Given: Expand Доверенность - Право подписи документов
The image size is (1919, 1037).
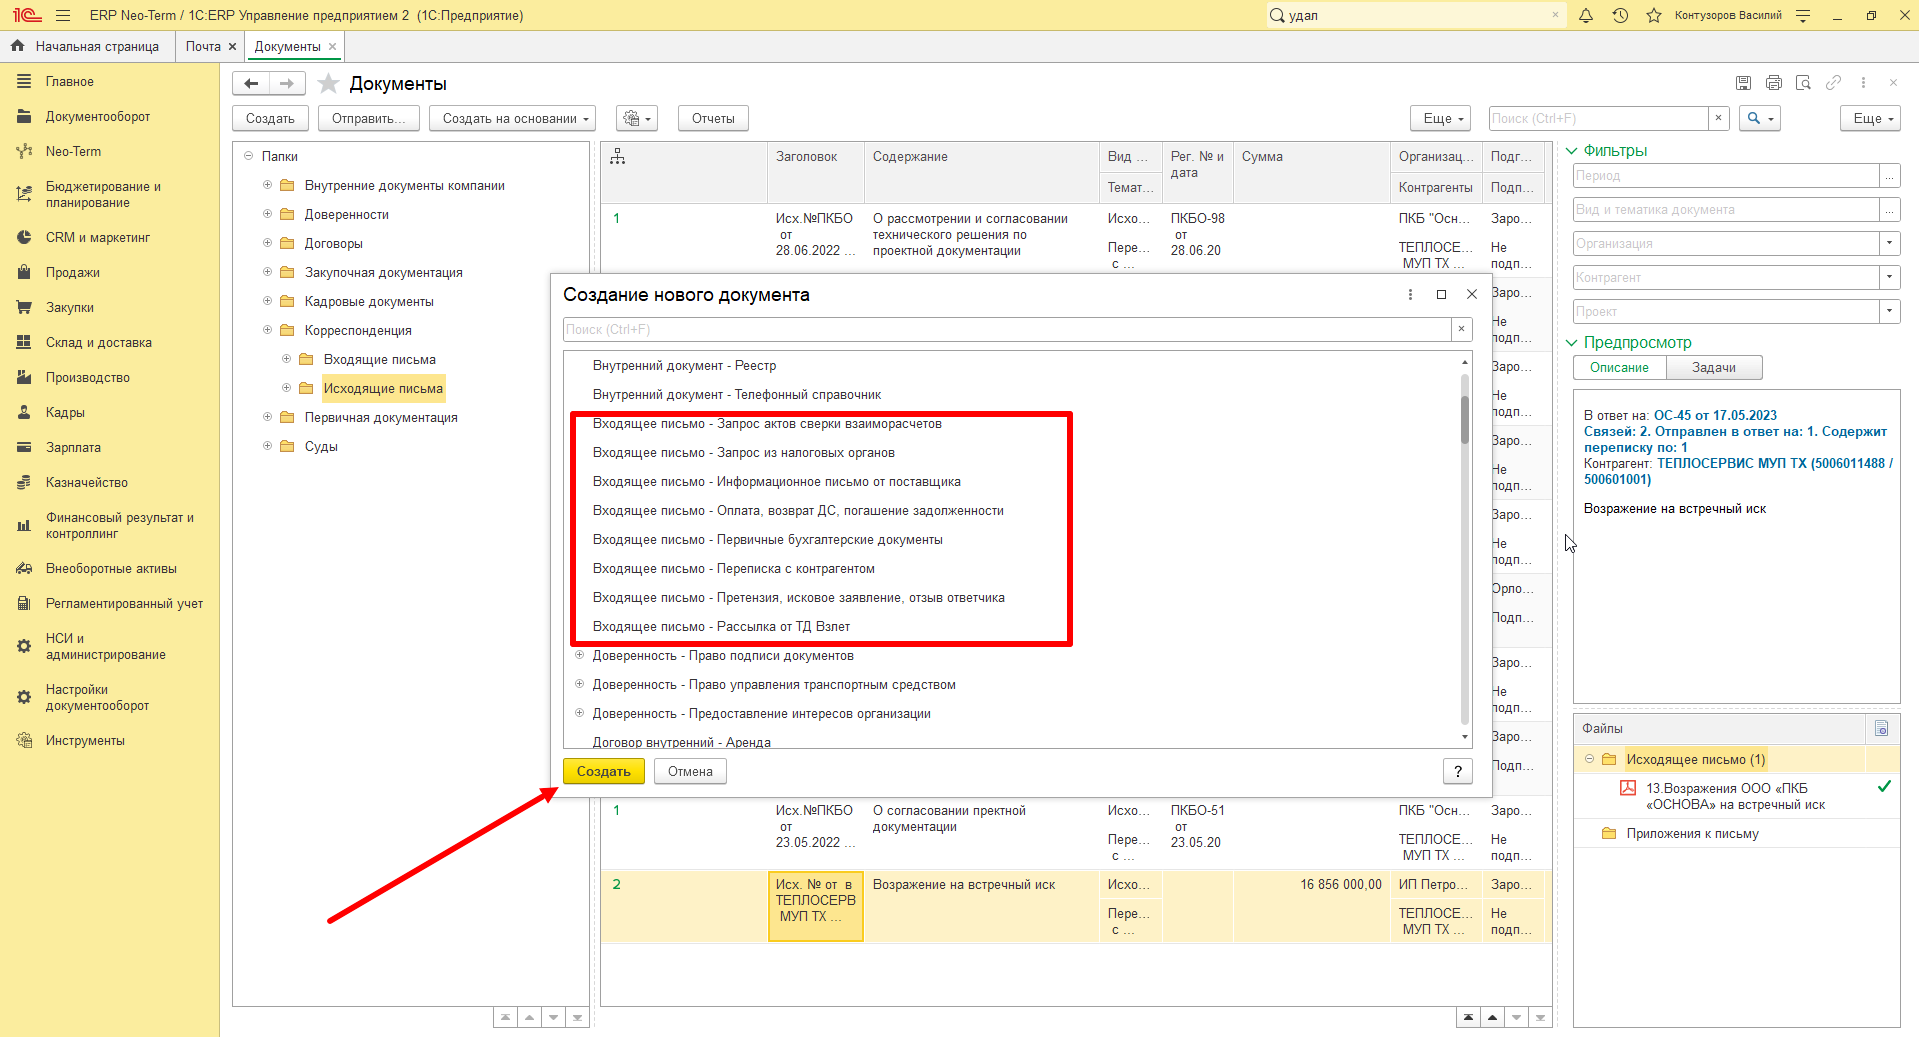Looking at the screenshot, I should [579, 655].
